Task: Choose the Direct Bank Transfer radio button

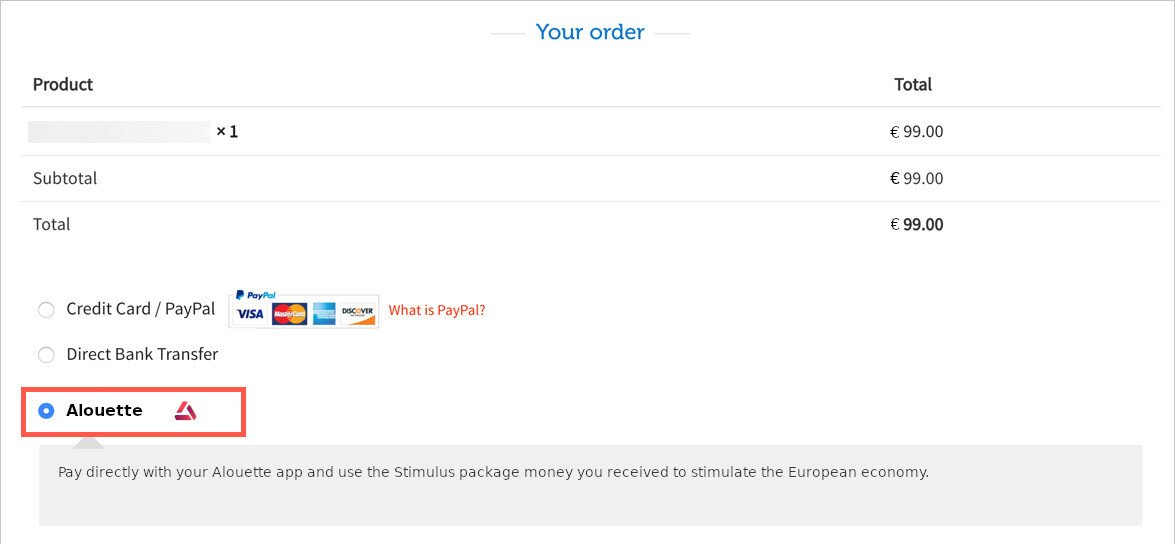Action: tap(46, 354)
